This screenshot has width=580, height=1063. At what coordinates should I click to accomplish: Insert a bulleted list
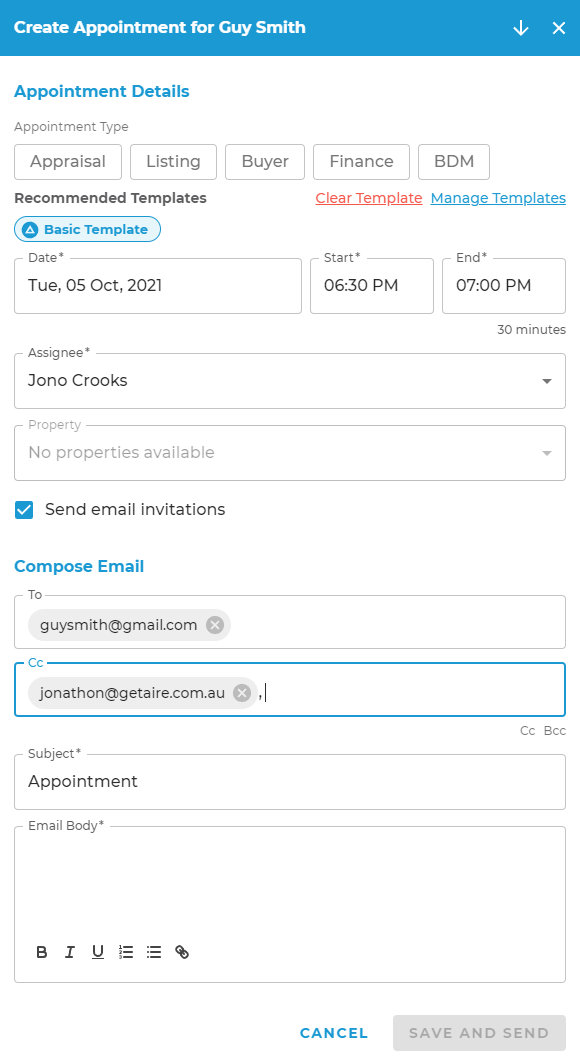pyautogui.click(x=154, y=952)
